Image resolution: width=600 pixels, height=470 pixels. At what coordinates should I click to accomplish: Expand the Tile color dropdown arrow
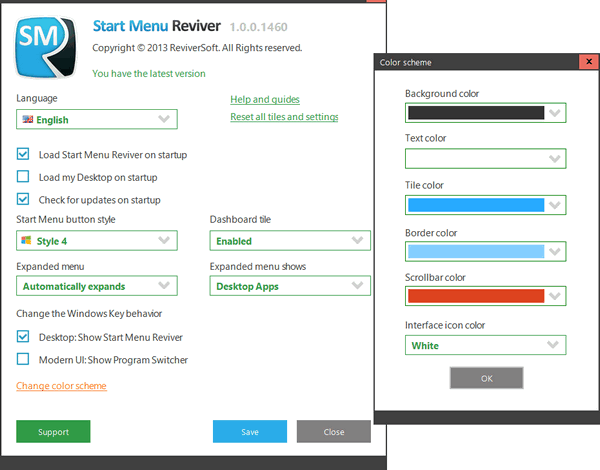pos(555,205)
